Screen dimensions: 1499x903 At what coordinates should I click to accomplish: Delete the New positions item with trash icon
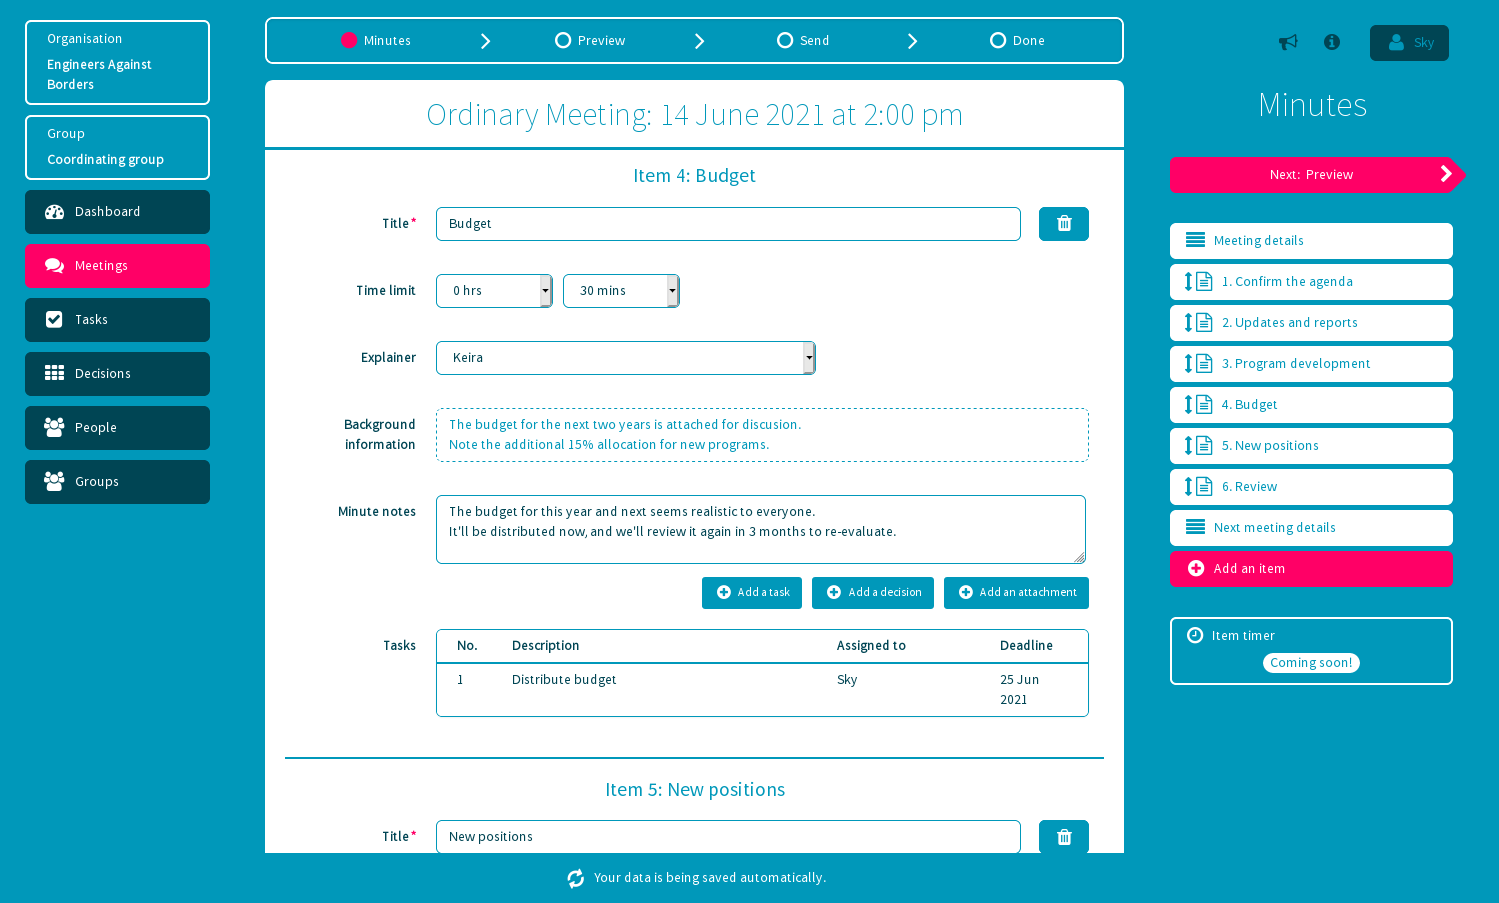tap(1063, 837)
